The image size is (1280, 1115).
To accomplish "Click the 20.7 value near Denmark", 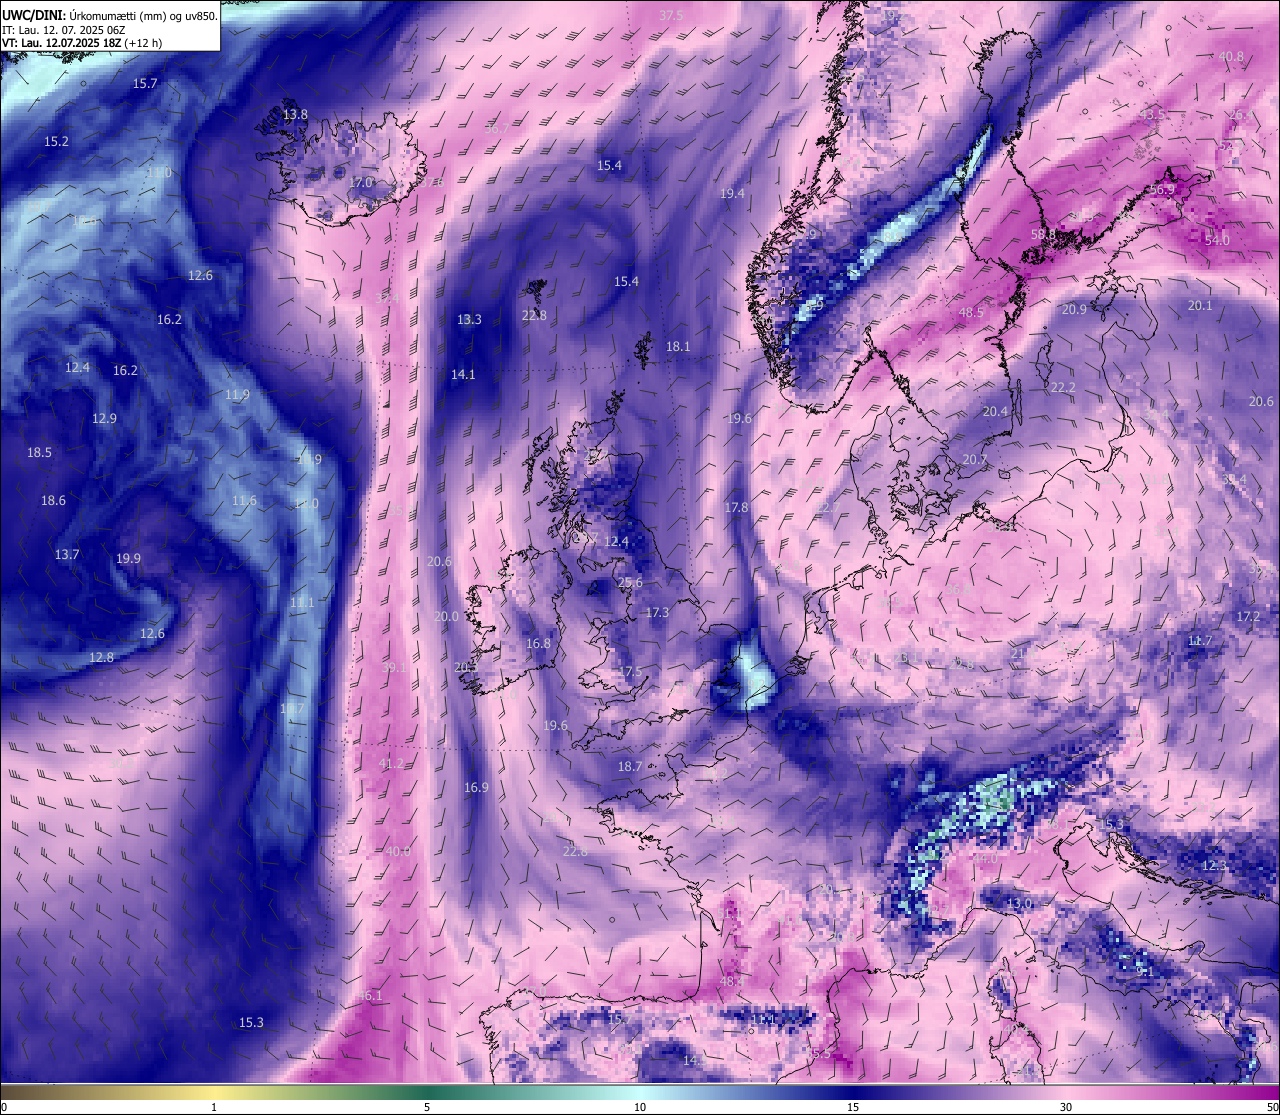I will point(975,460).
